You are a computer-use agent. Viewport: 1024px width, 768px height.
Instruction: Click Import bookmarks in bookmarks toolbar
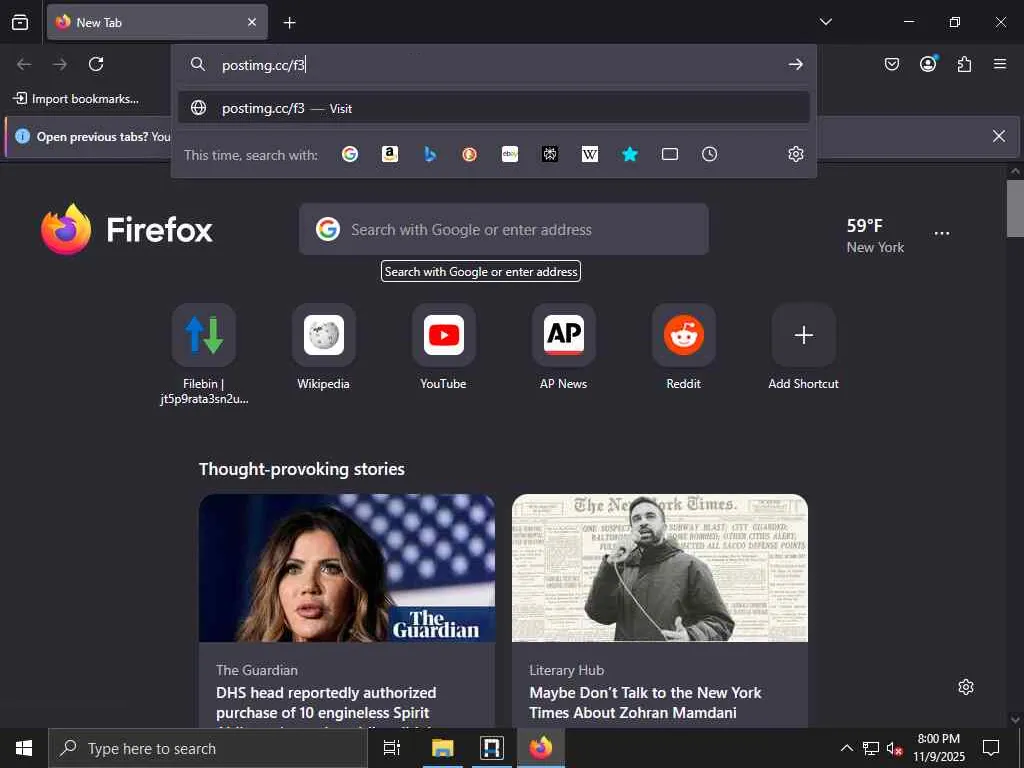coord(76,99)
